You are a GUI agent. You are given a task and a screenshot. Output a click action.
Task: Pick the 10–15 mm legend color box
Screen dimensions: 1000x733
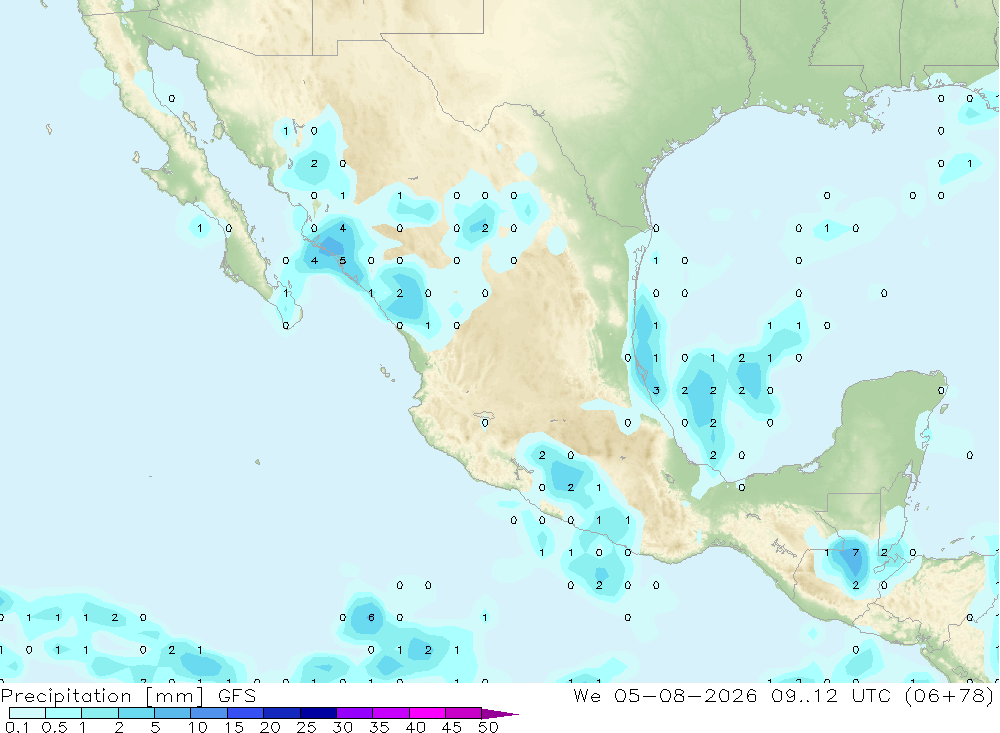(x=209, y=713)
